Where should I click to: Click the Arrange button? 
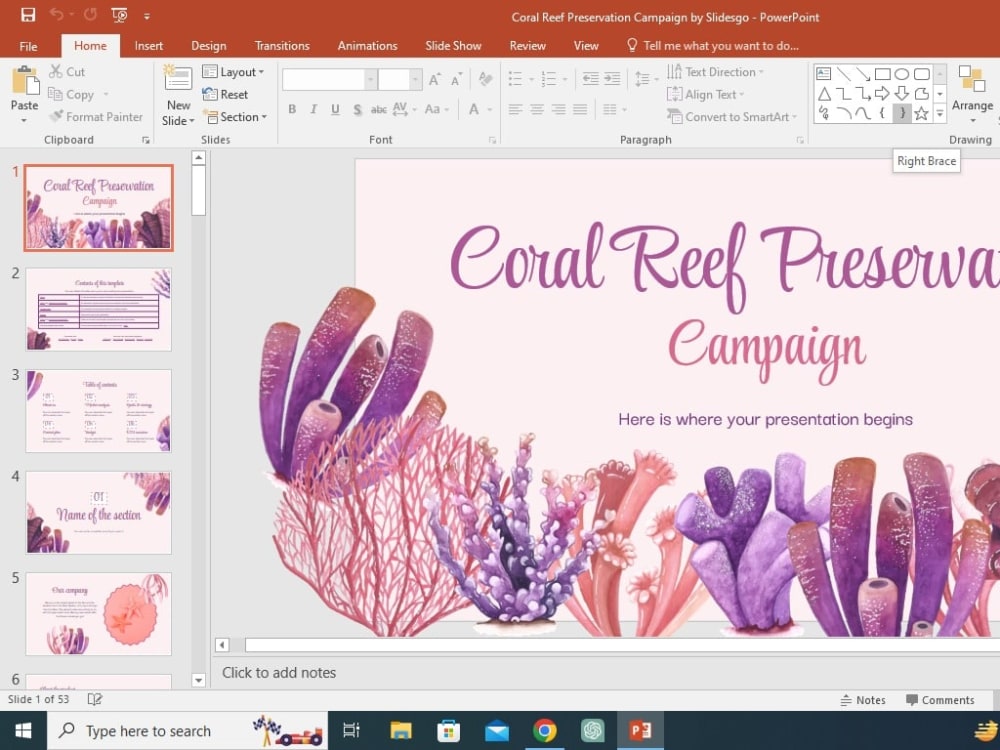(972, 93)
